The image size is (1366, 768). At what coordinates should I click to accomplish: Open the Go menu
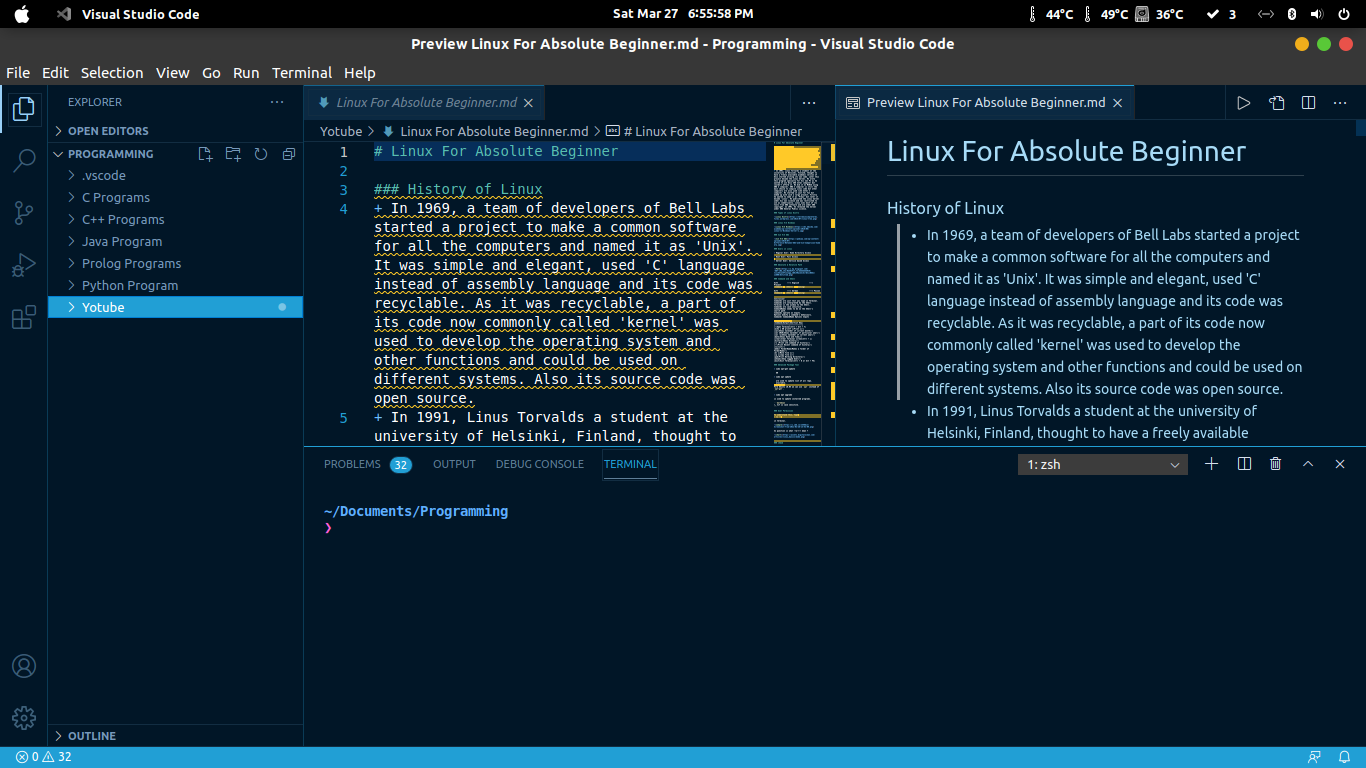[211, 73]
